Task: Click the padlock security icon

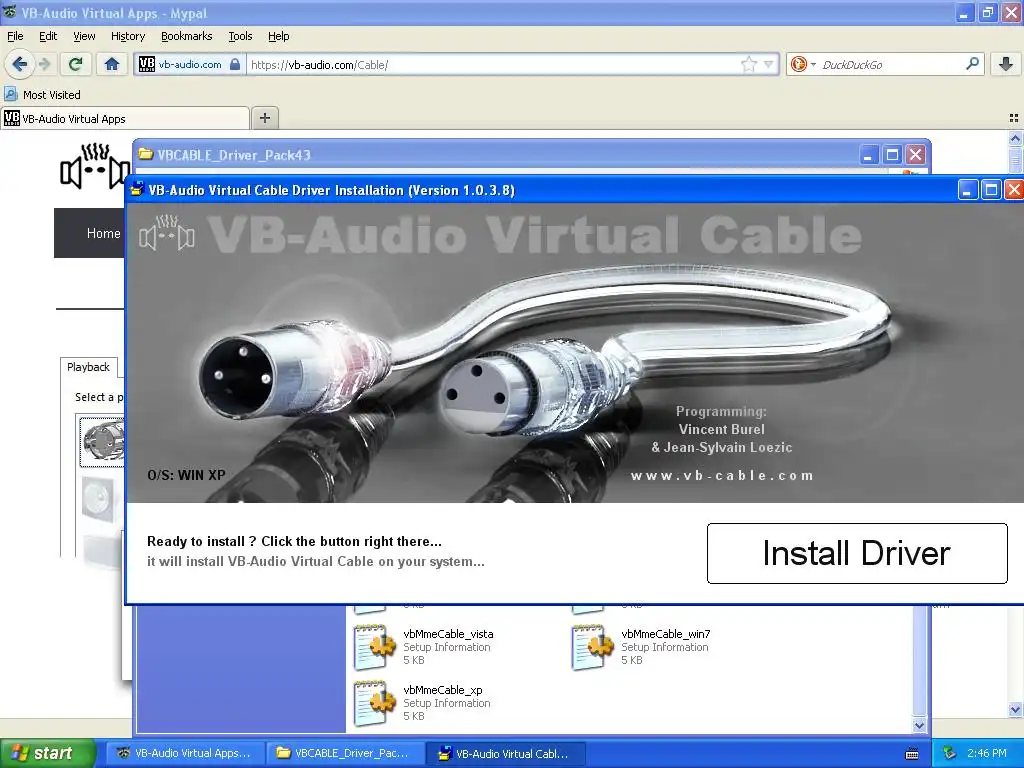Action: click(x=235, y=64)
